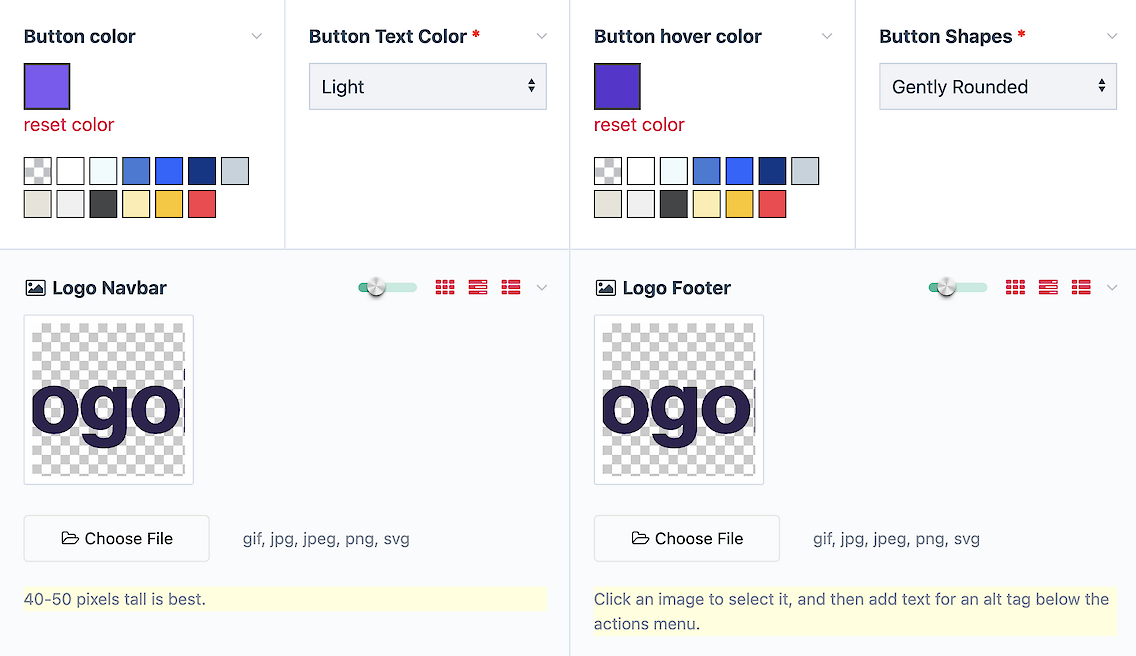This screenshot has width=1136, height=656.
Task: Switch Logo Footer to detailed list view
Action: [1081, 288]
